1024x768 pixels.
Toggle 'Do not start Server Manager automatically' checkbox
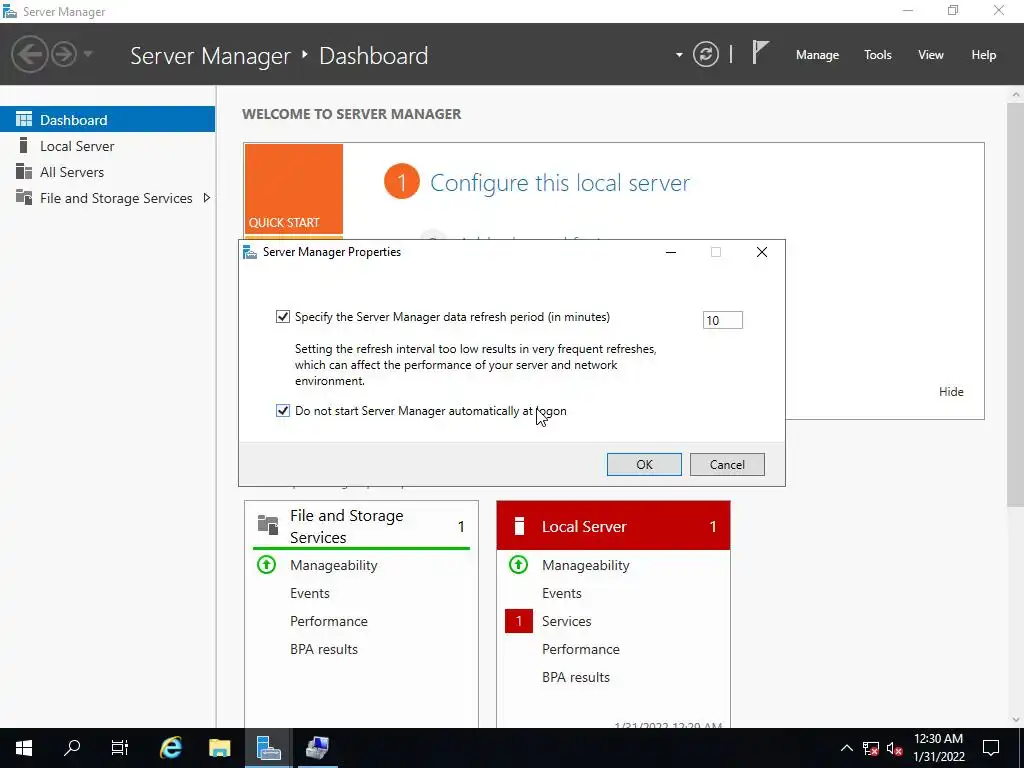point(283,411)
